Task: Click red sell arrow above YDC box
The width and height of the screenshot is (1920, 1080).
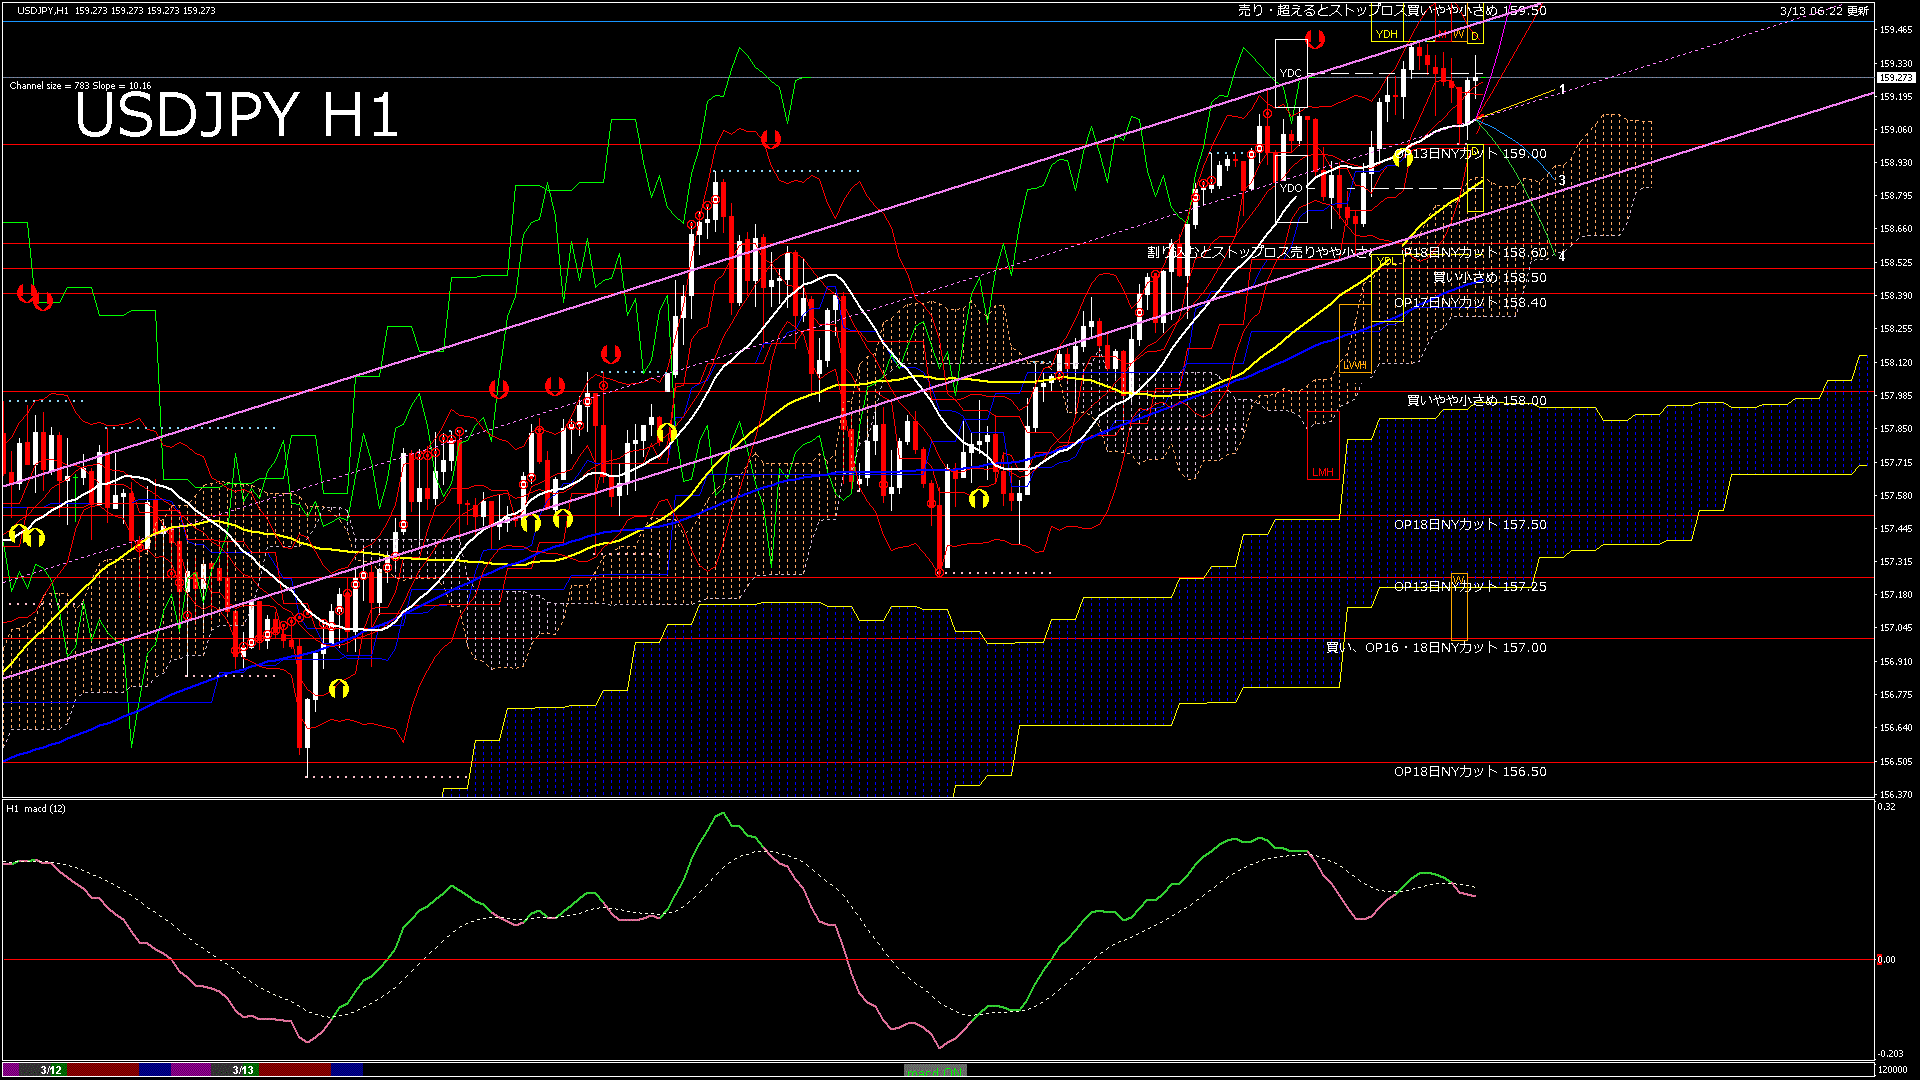Action: pos(1315,39)
